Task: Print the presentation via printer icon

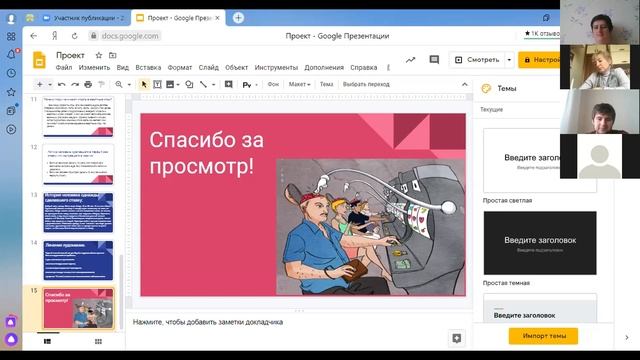Action: point(88,84)
